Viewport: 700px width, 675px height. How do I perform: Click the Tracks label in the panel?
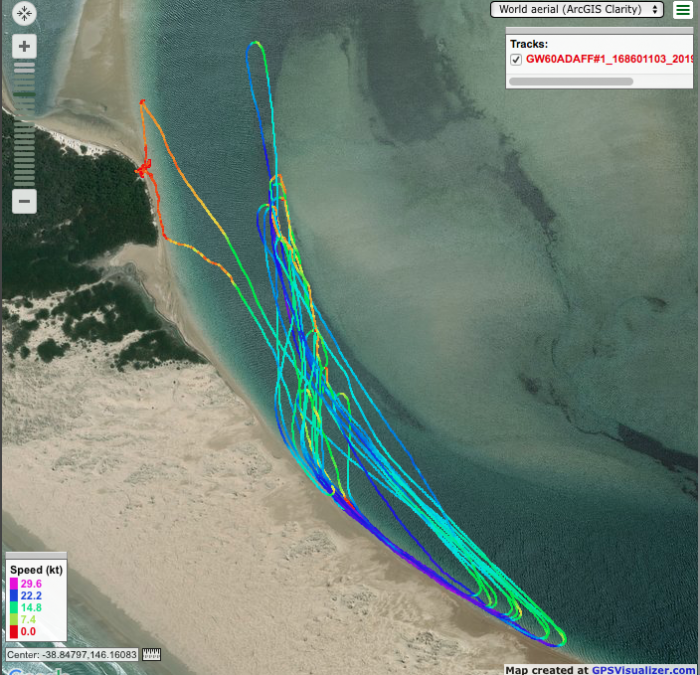point(529,44)
